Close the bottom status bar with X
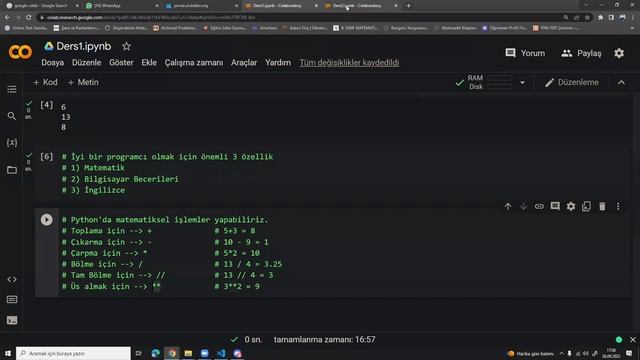The width and height of the screenshot is (640, 360). (633, 340)
